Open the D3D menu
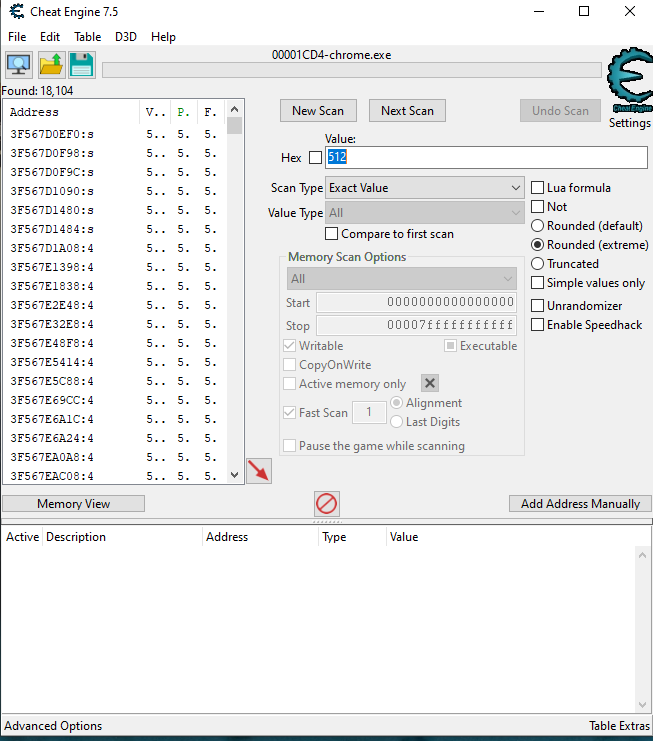This screenshot has height=741, width=653. coord(126,37)
